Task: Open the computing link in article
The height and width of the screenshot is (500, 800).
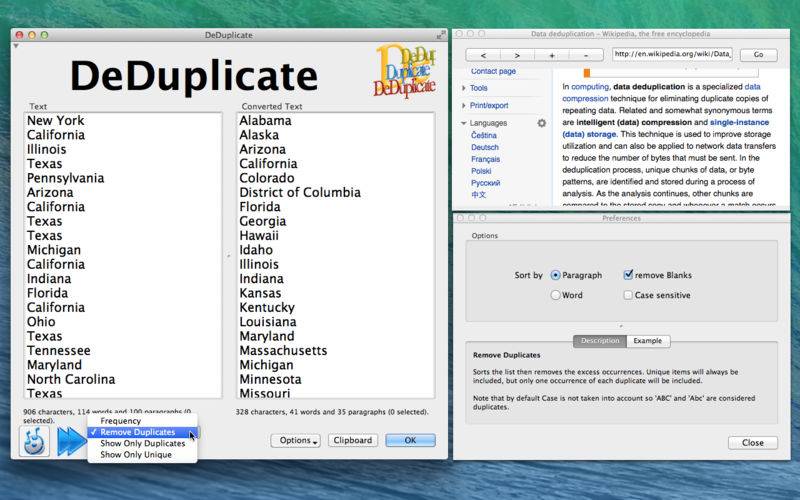Action: [x=590, y=87]
